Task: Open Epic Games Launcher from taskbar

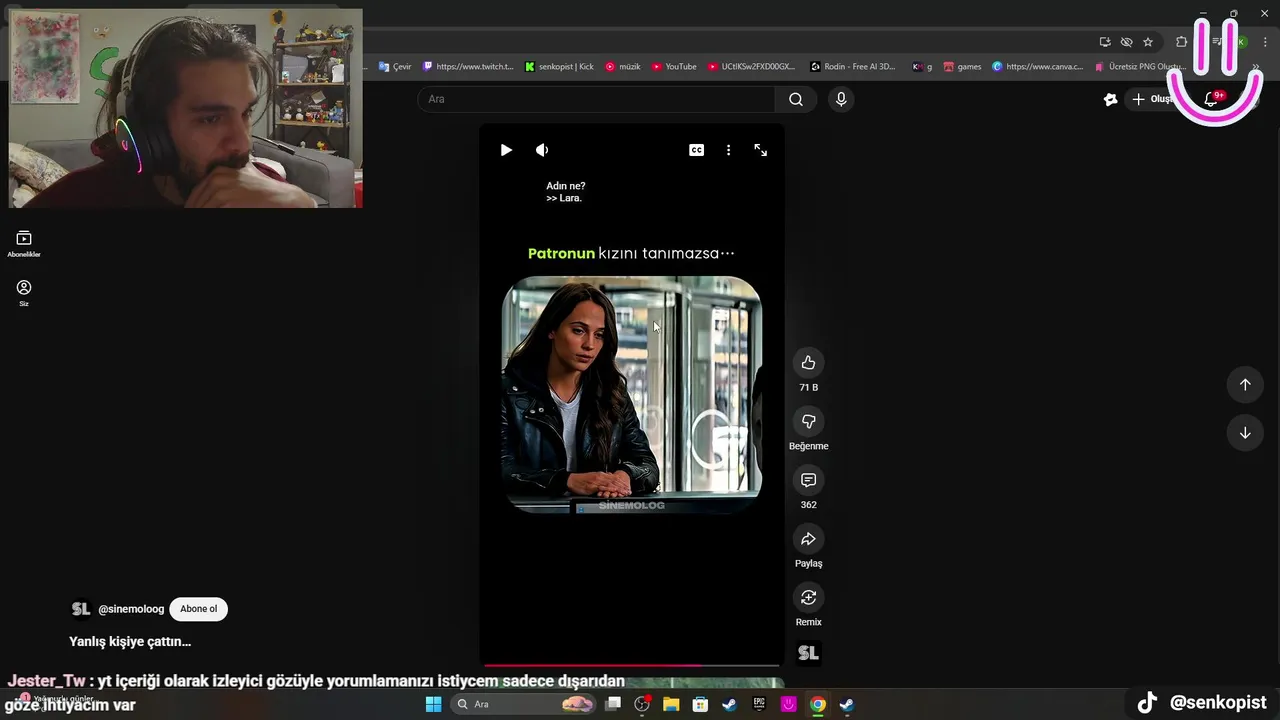Action: (759, 704)
